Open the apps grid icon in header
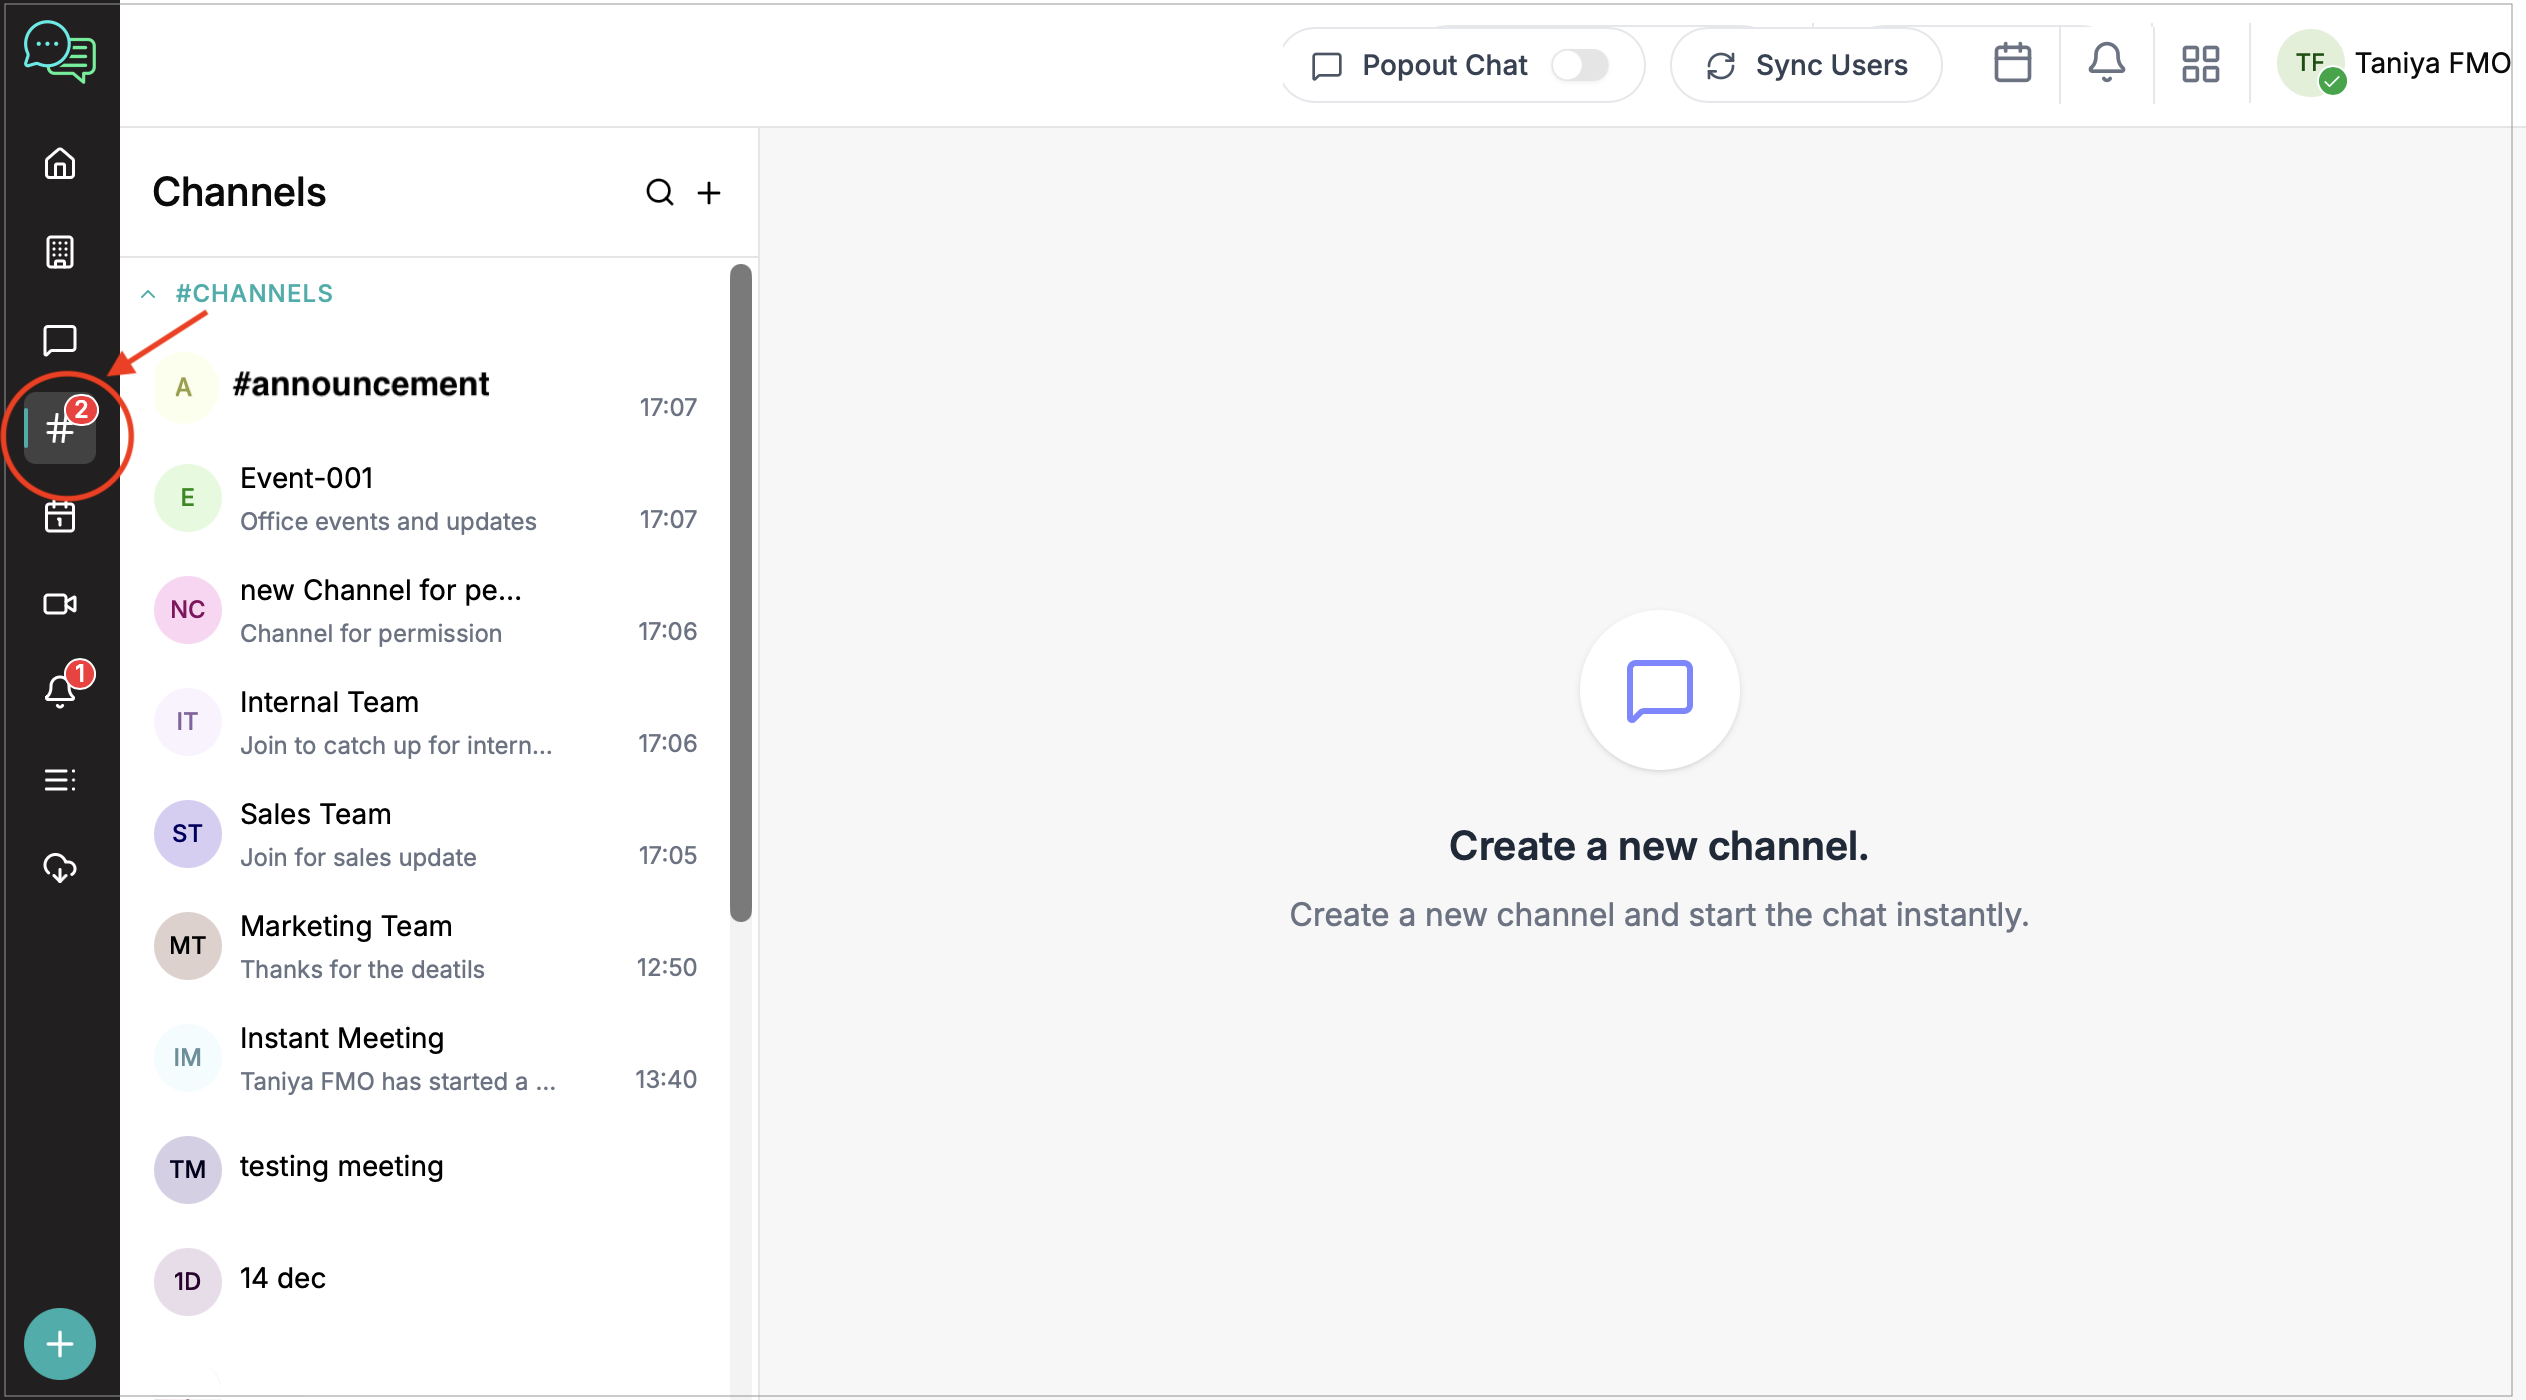The image size is (2526, 1400). 2200,64
